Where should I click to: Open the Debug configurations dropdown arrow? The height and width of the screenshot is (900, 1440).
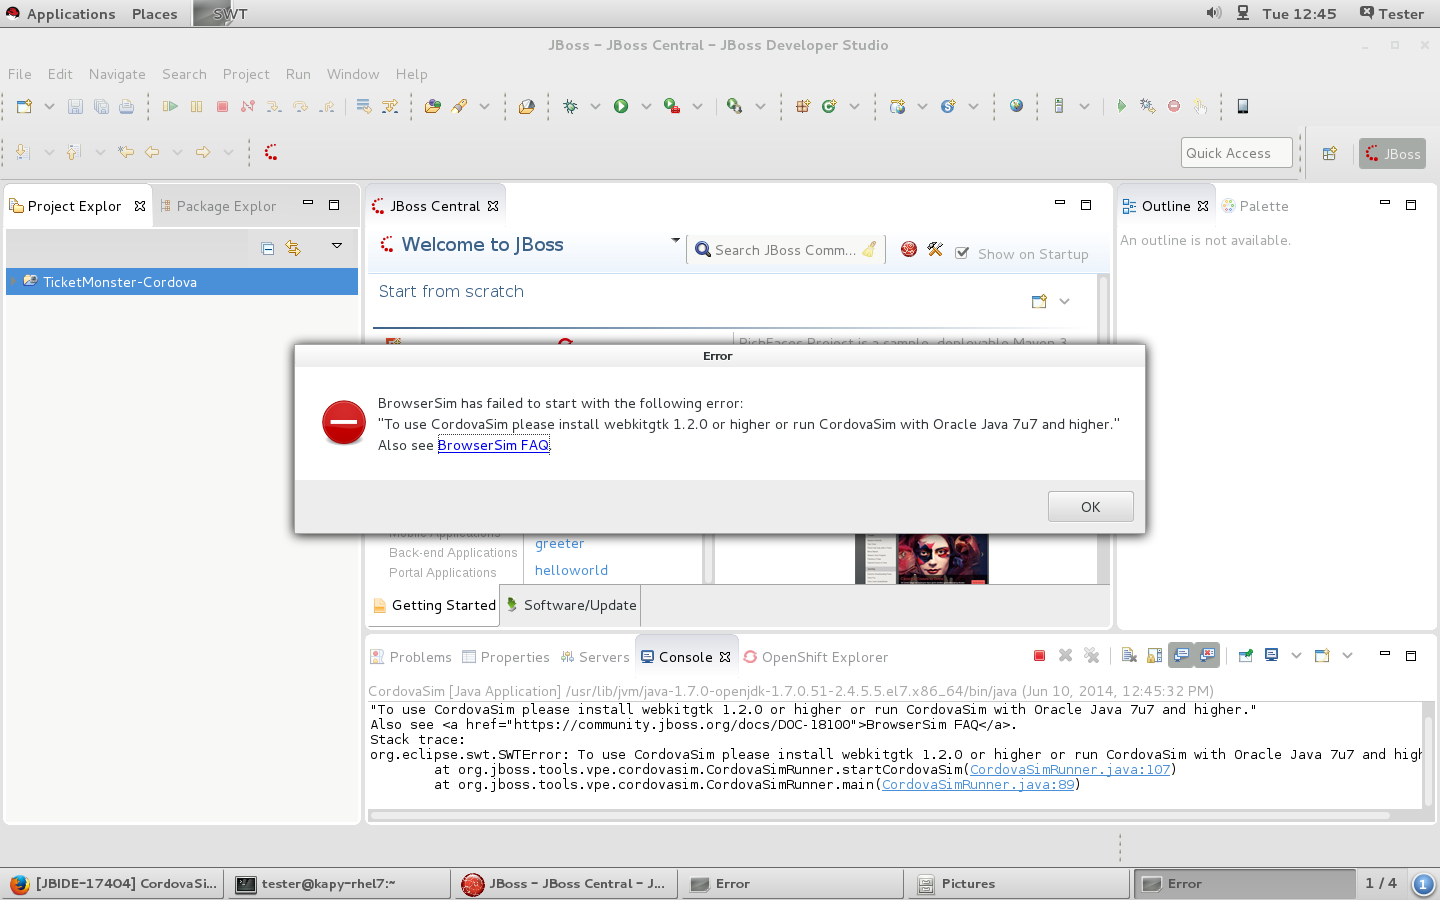pyautogui.click(x=595, y=106)
